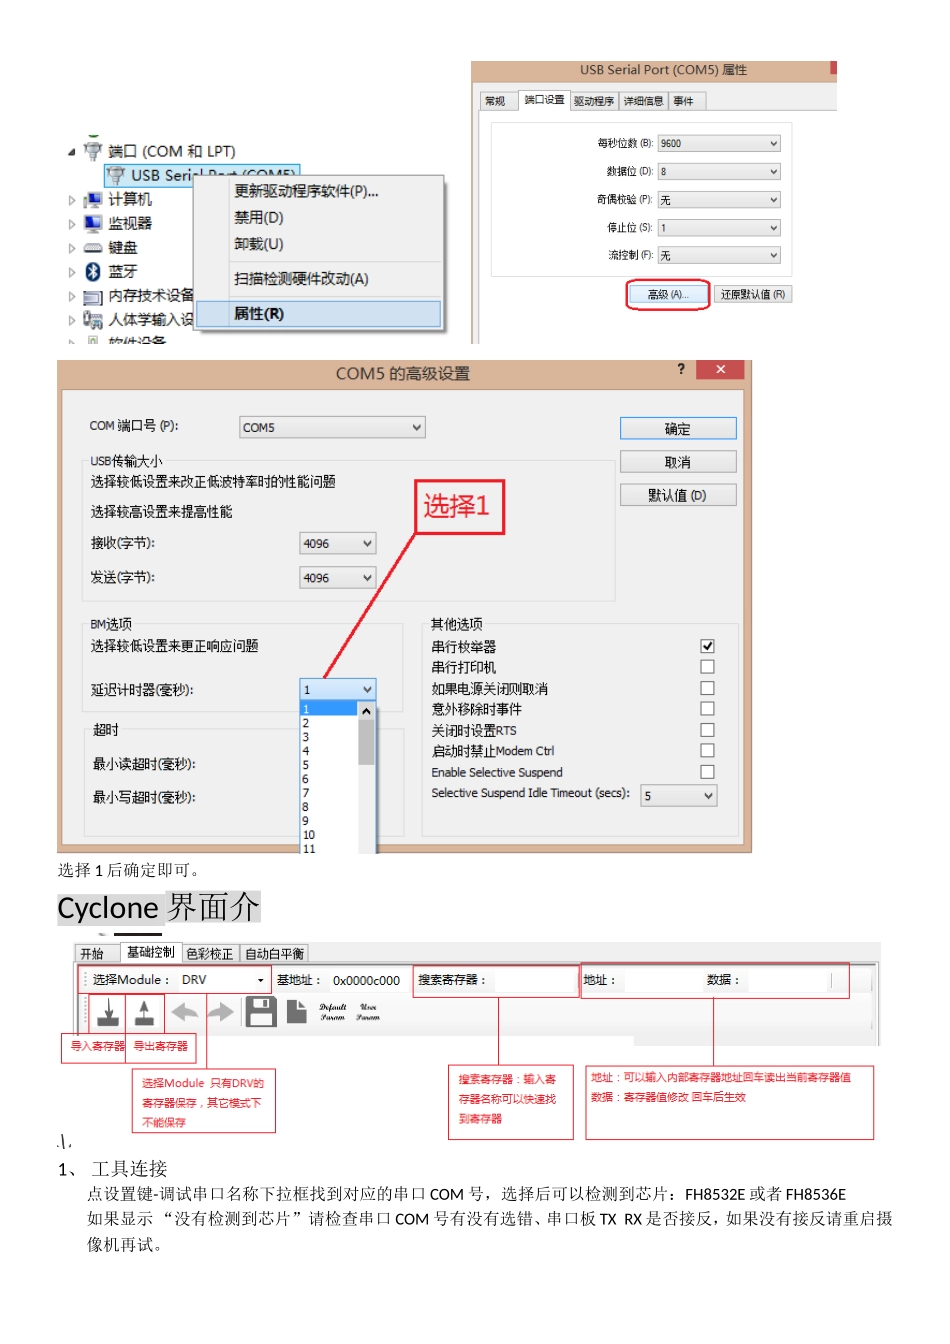The image size is (950, 1344).
Task: Click the Default Param icon
Action: (x=333, y=1012)
